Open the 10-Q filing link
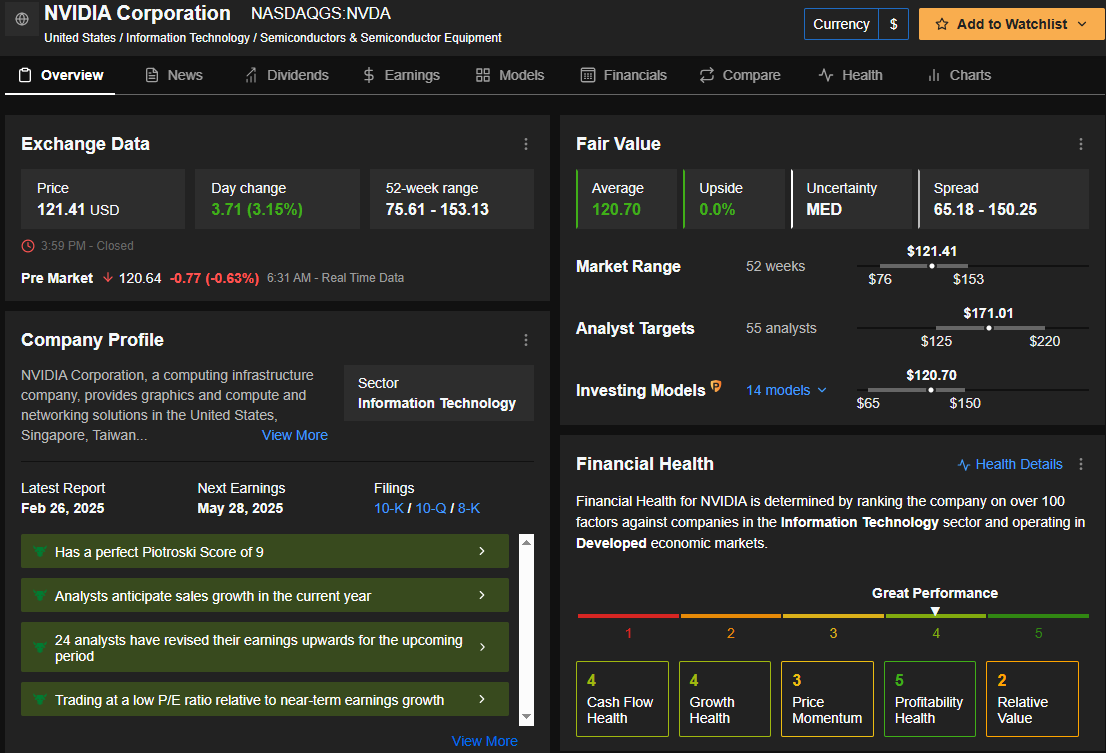Image resolution: width=1106 pixels, height=753 pixels. (x=430, y=508)
